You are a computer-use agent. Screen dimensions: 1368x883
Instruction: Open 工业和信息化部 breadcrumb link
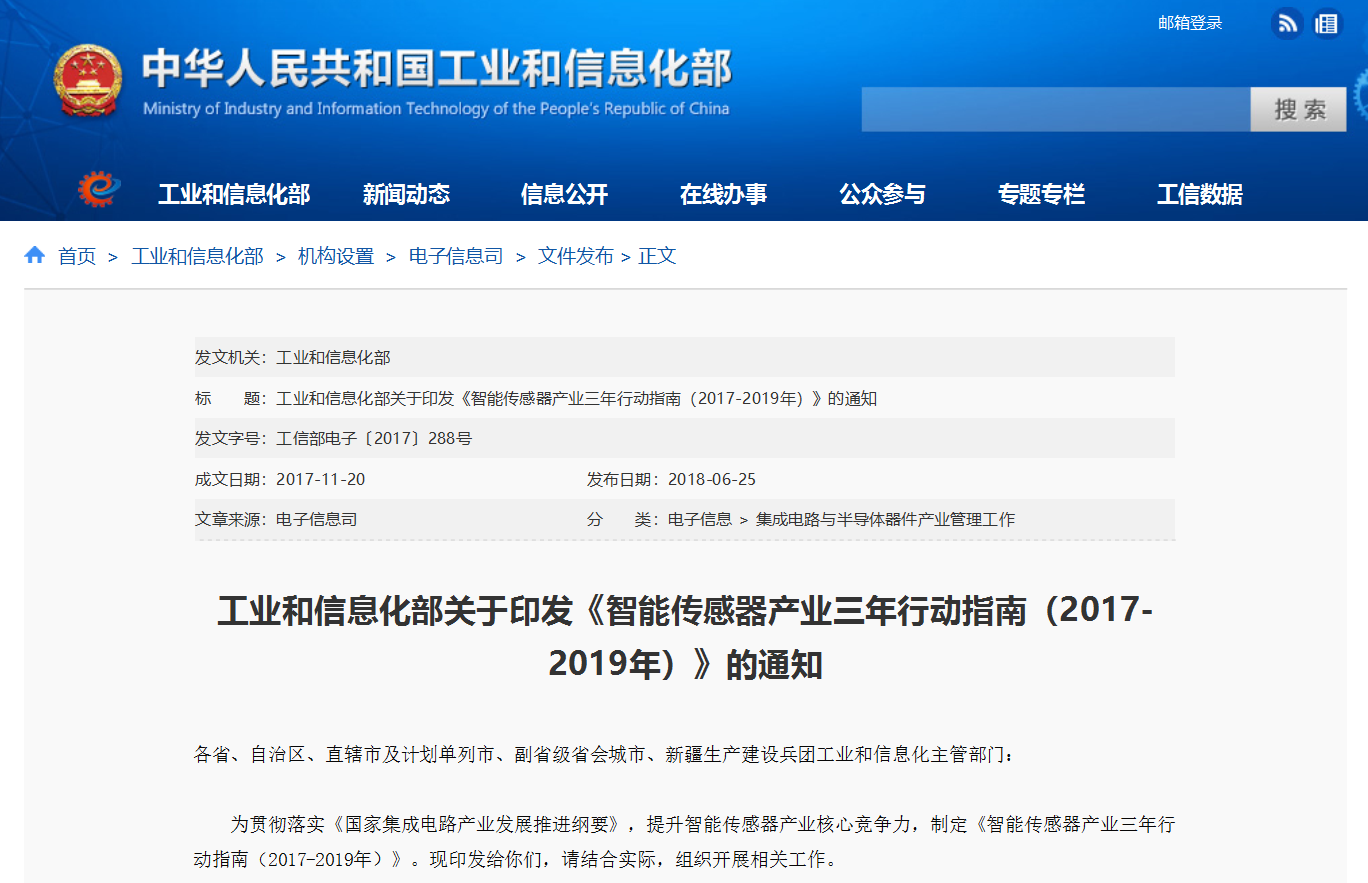click(x=197, y=256)
